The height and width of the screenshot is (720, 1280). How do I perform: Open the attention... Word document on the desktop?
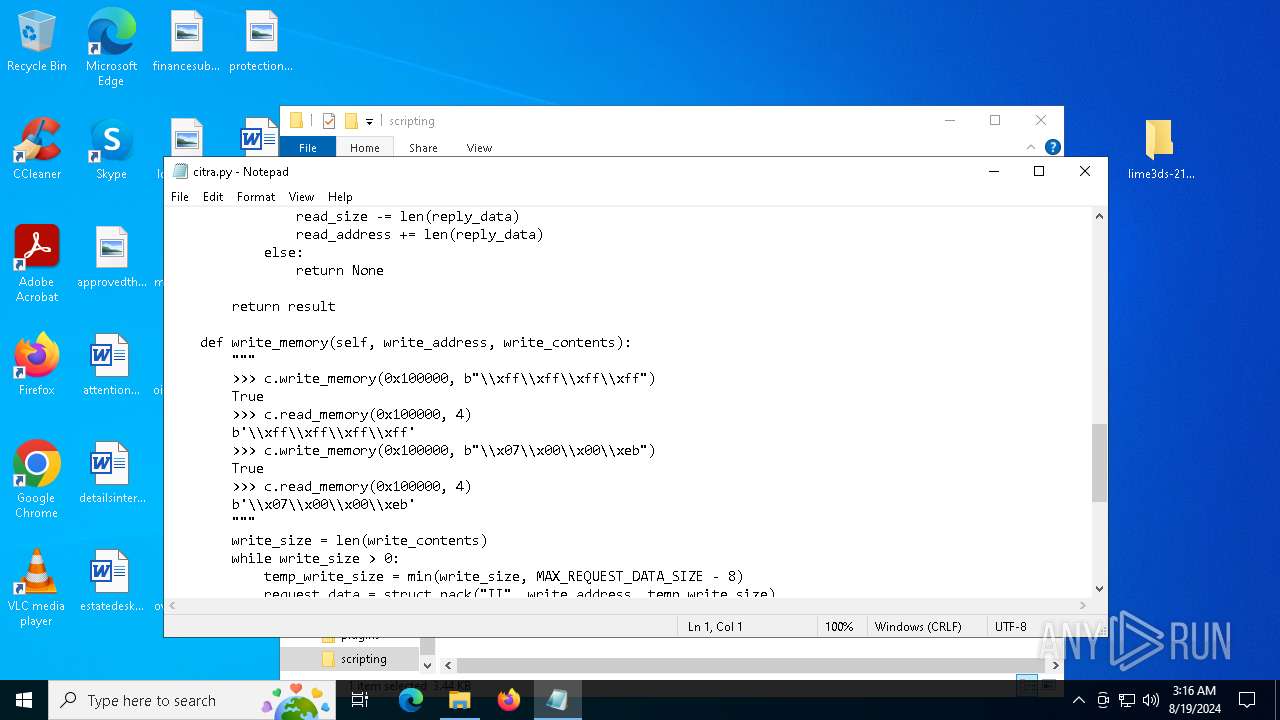(111, 365)
